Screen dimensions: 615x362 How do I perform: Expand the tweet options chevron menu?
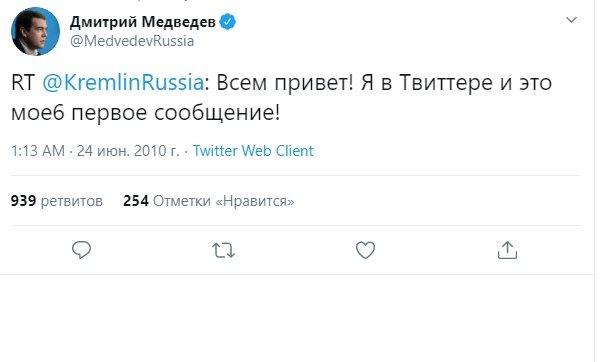tap(571, 20)
